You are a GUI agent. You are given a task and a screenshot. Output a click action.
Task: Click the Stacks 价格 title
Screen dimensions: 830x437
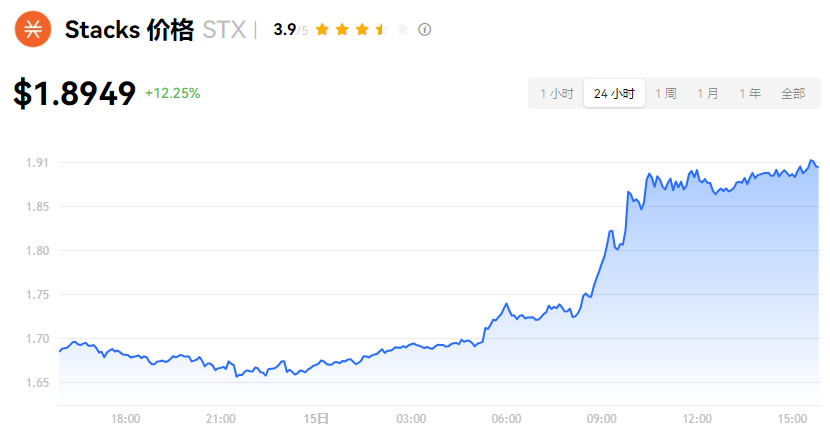click(x=128, y=30)
